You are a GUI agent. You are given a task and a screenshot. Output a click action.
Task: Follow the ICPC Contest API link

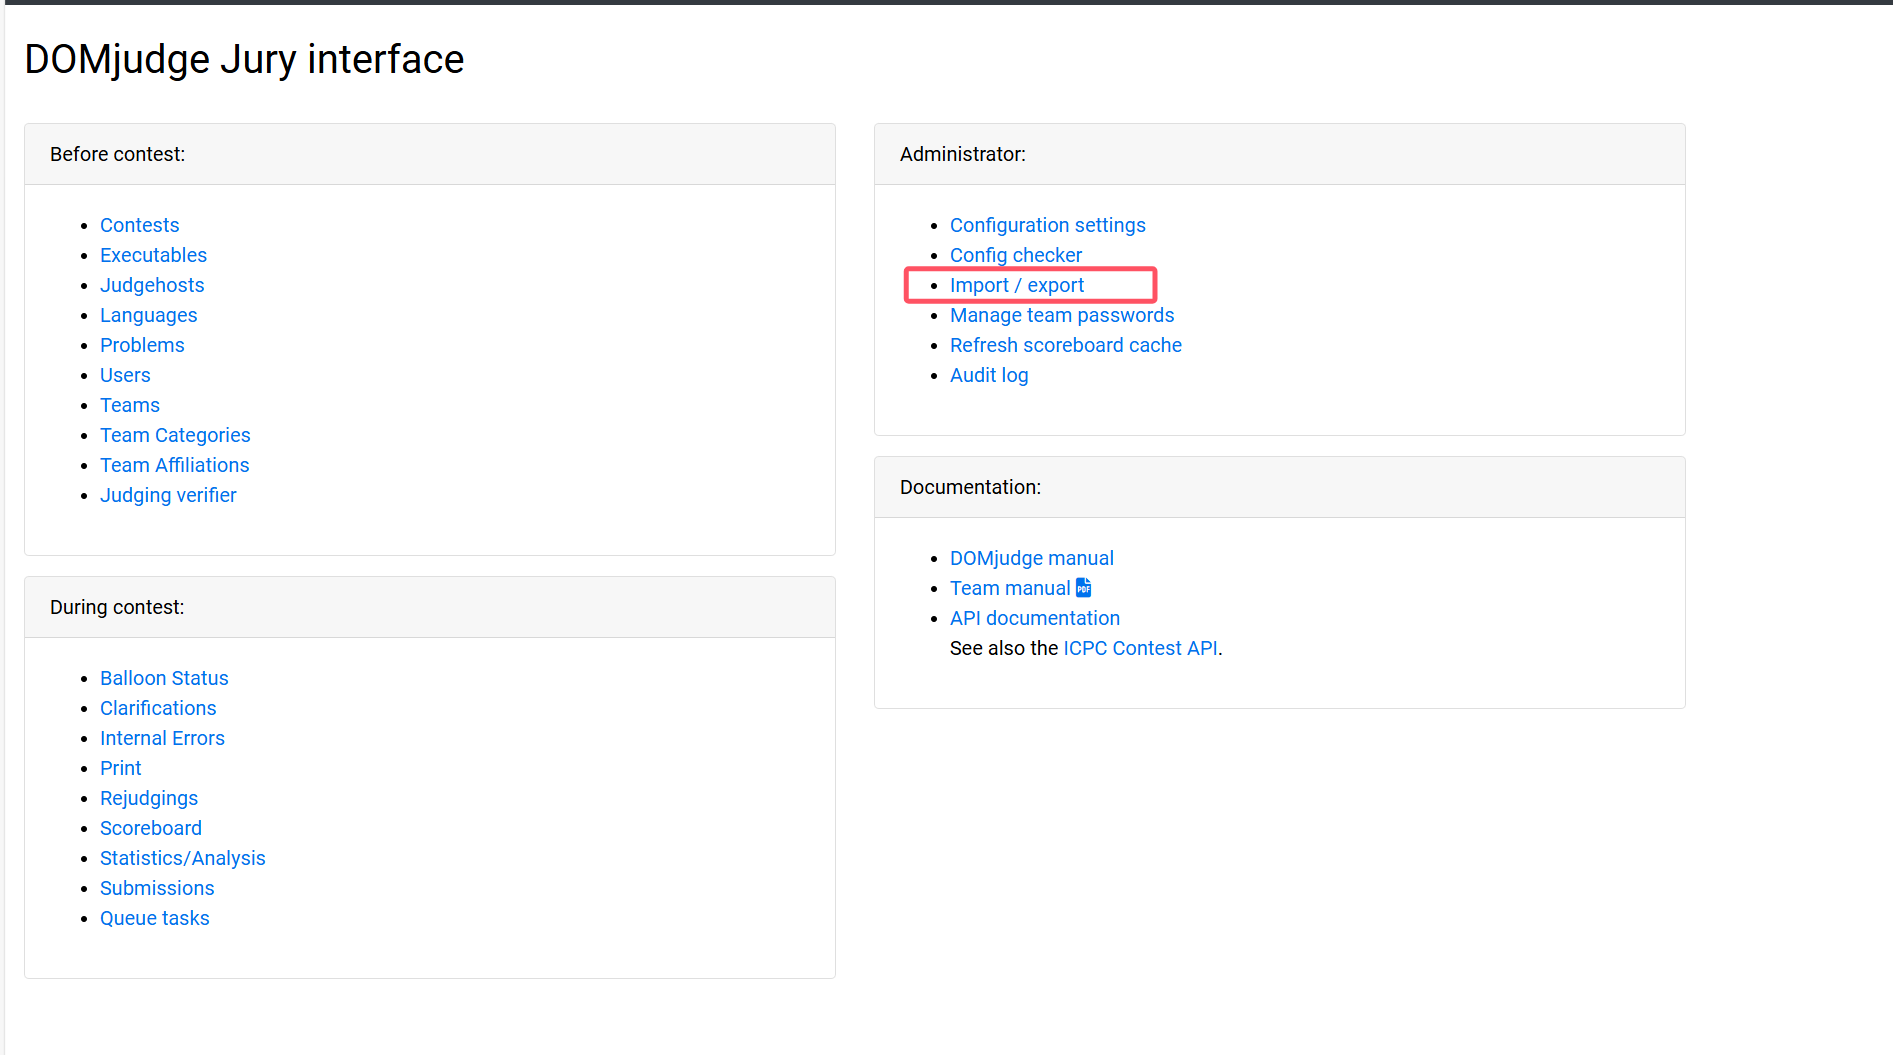1140,648
